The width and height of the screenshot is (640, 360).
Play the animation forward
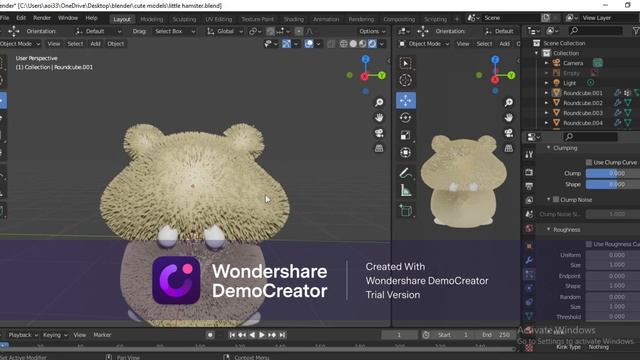point(262,335)
